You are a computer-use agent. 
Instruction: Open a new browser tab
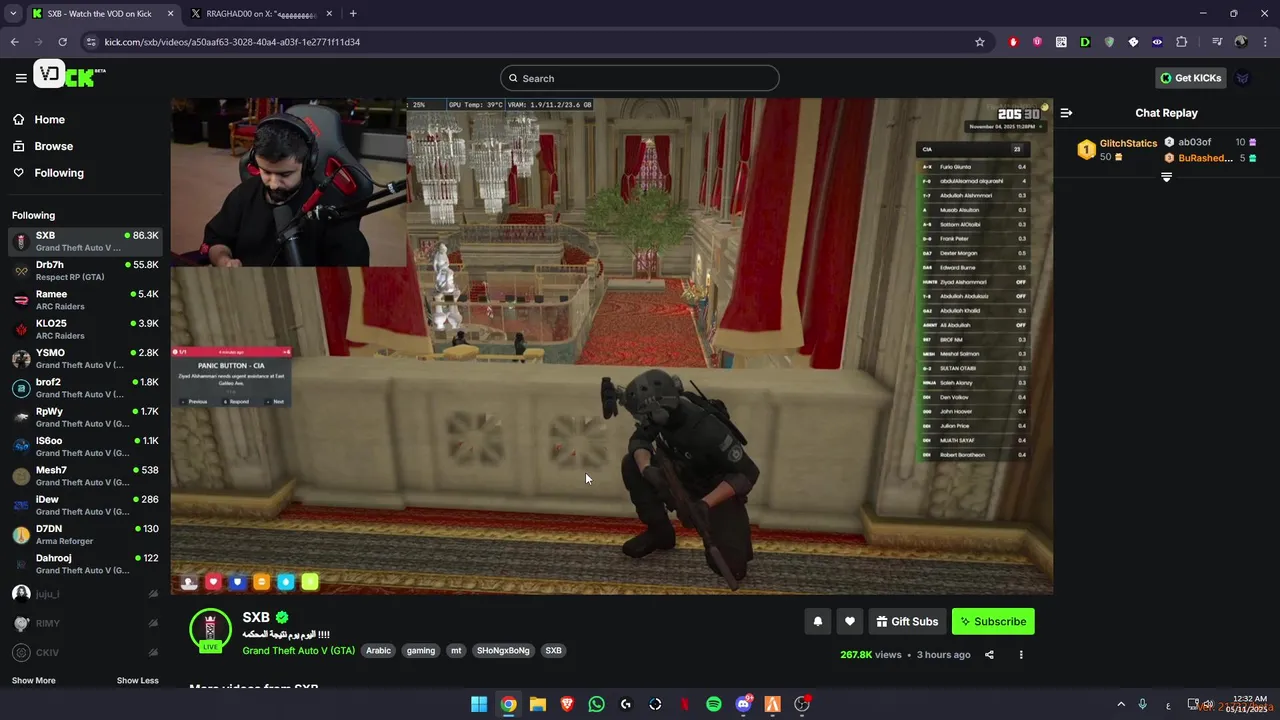tap(353, 14)
